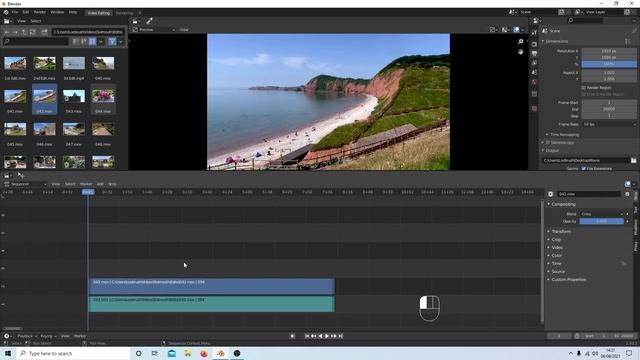The height and width of the screenshot is (360, 640).
Task: Open the sequencer Strip menu
Action: [112, 184]
